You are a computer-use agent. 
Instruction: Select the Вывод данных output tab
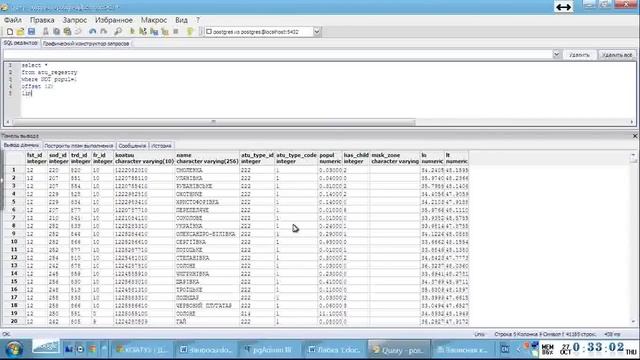tap(21, 145)
